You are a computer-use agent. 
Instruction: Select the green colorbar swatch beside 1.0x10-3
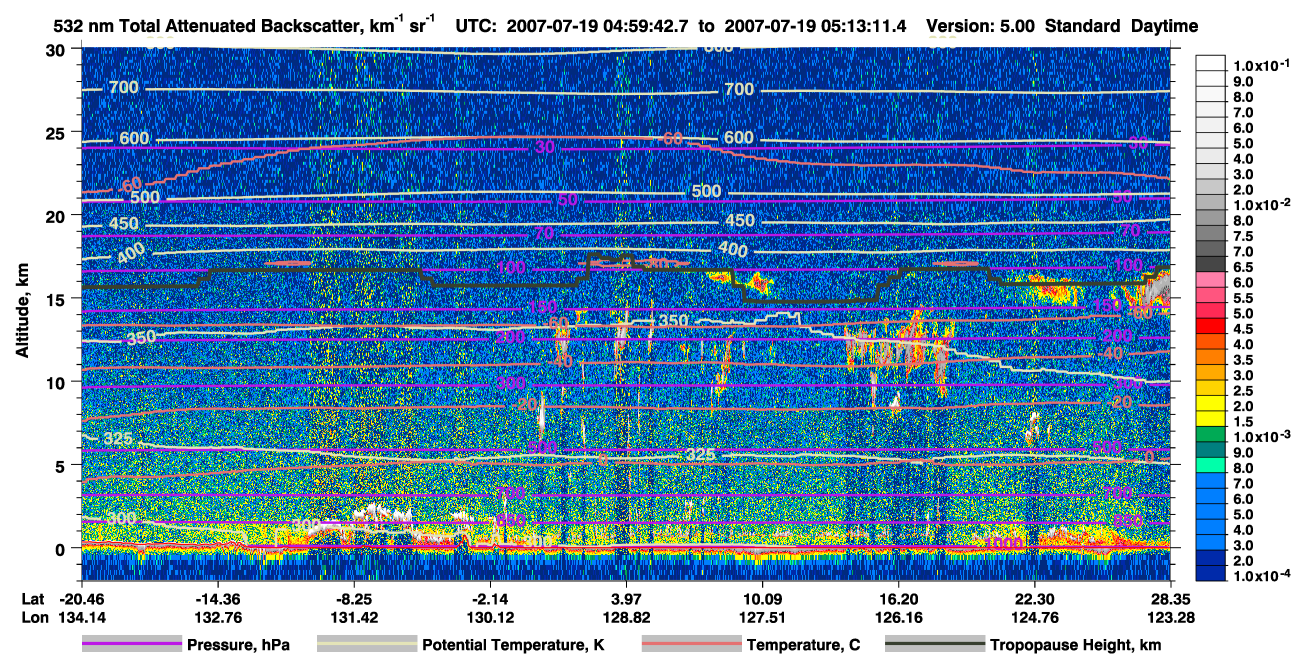coord(1211,436)
